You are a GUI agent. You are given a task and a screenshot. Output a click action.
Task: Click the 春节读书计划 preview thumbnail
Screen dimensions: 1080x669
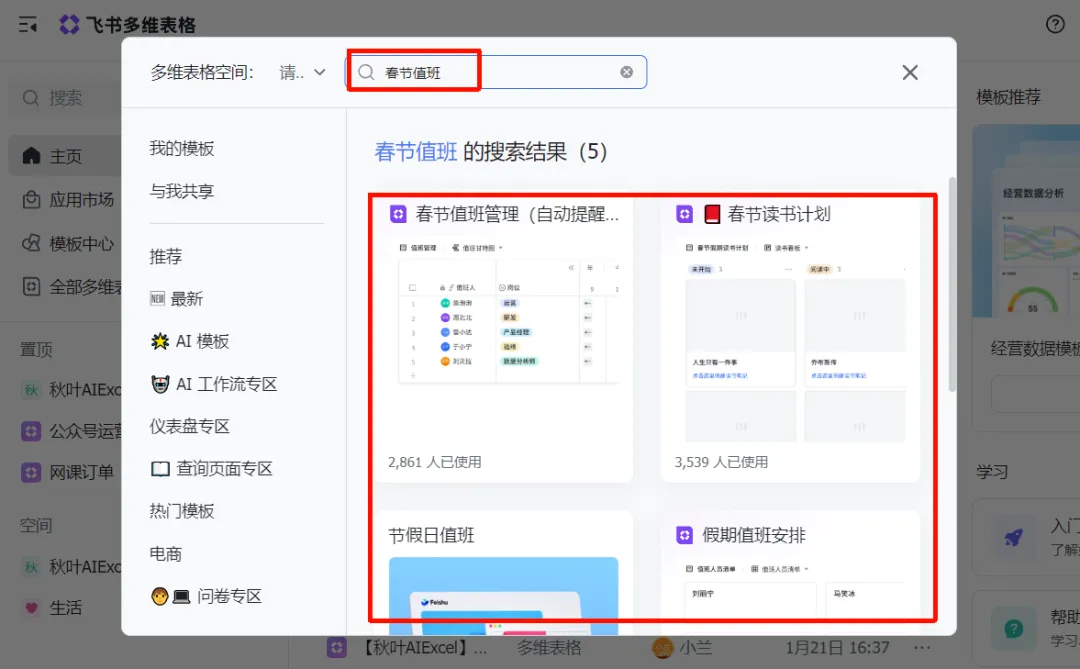click(794, 340)
